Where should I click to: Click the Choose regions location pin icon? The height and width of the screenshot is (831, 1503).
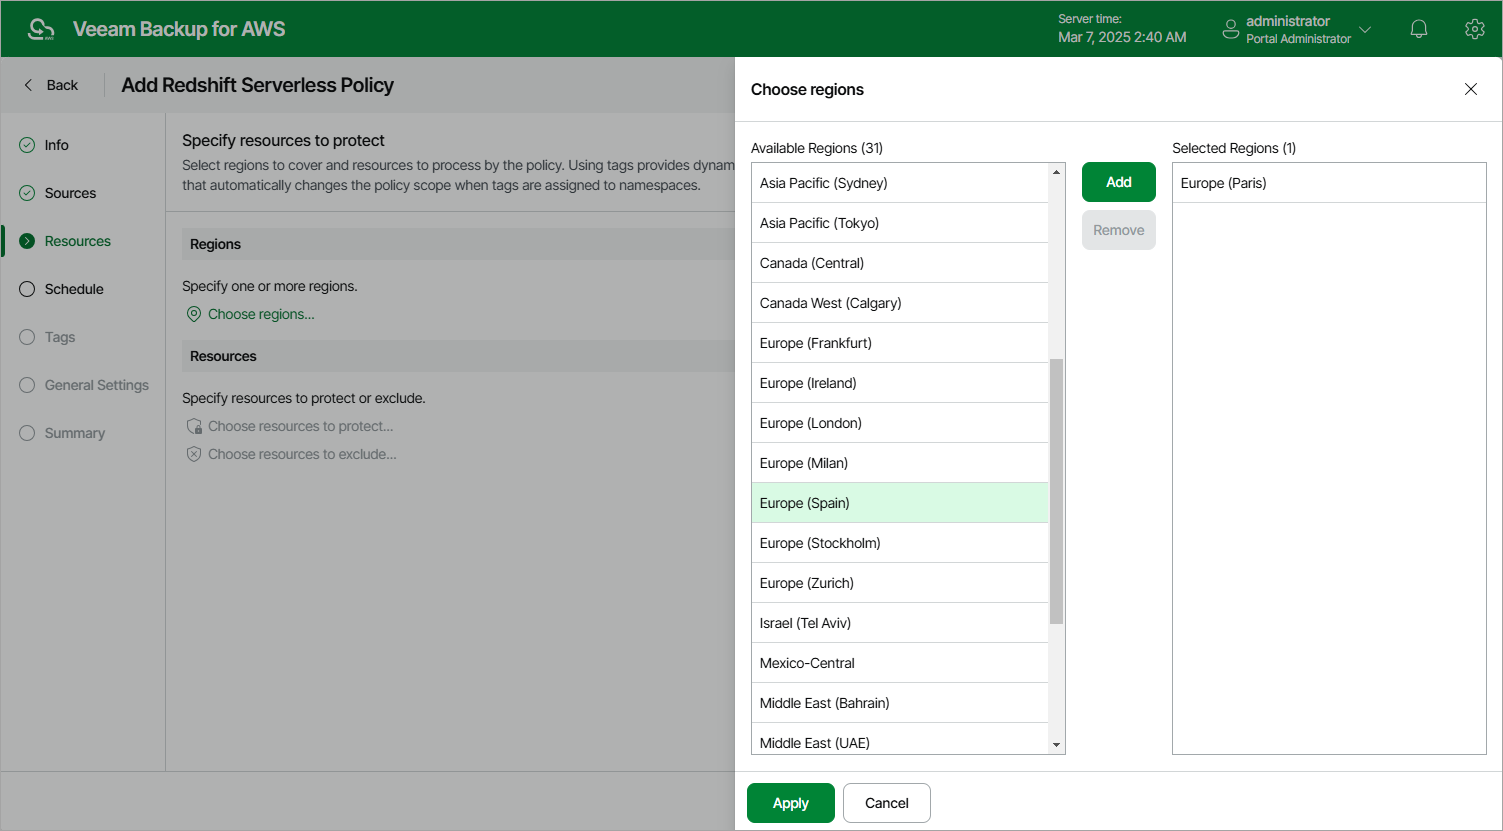tap(194, 314)
